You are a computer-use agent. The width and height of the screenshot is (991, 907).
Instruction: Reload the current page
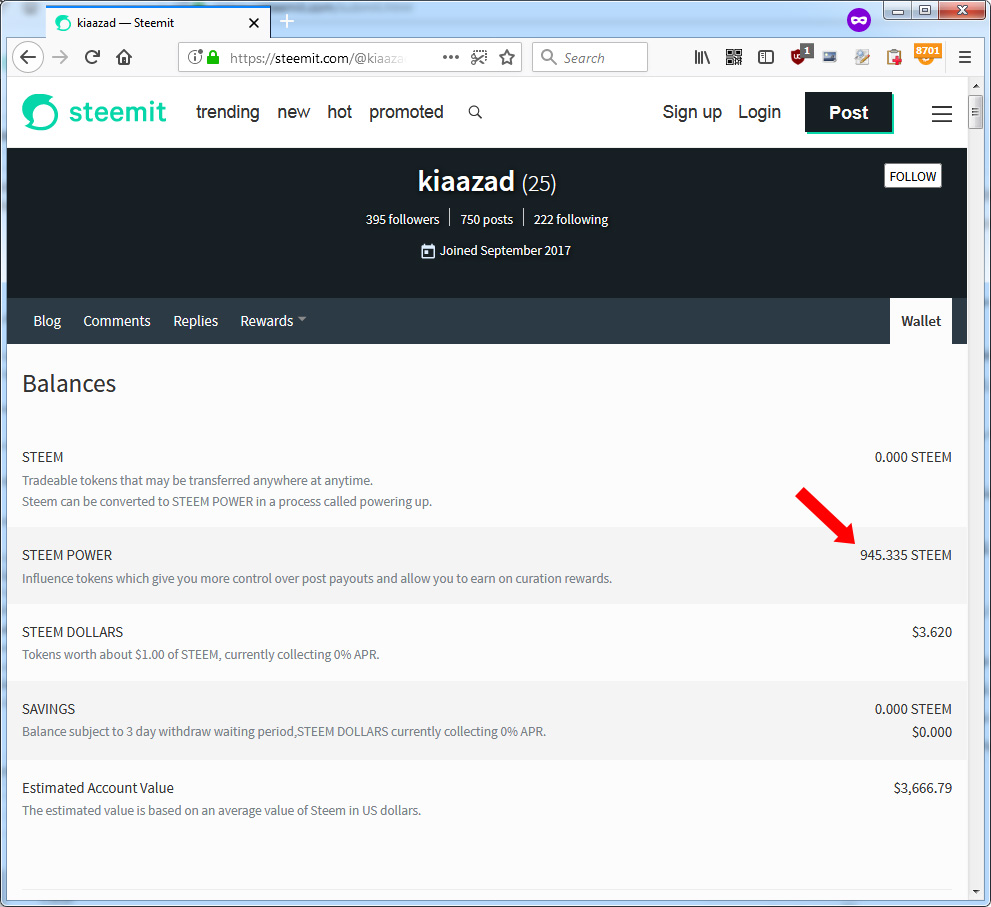point(92,58)
